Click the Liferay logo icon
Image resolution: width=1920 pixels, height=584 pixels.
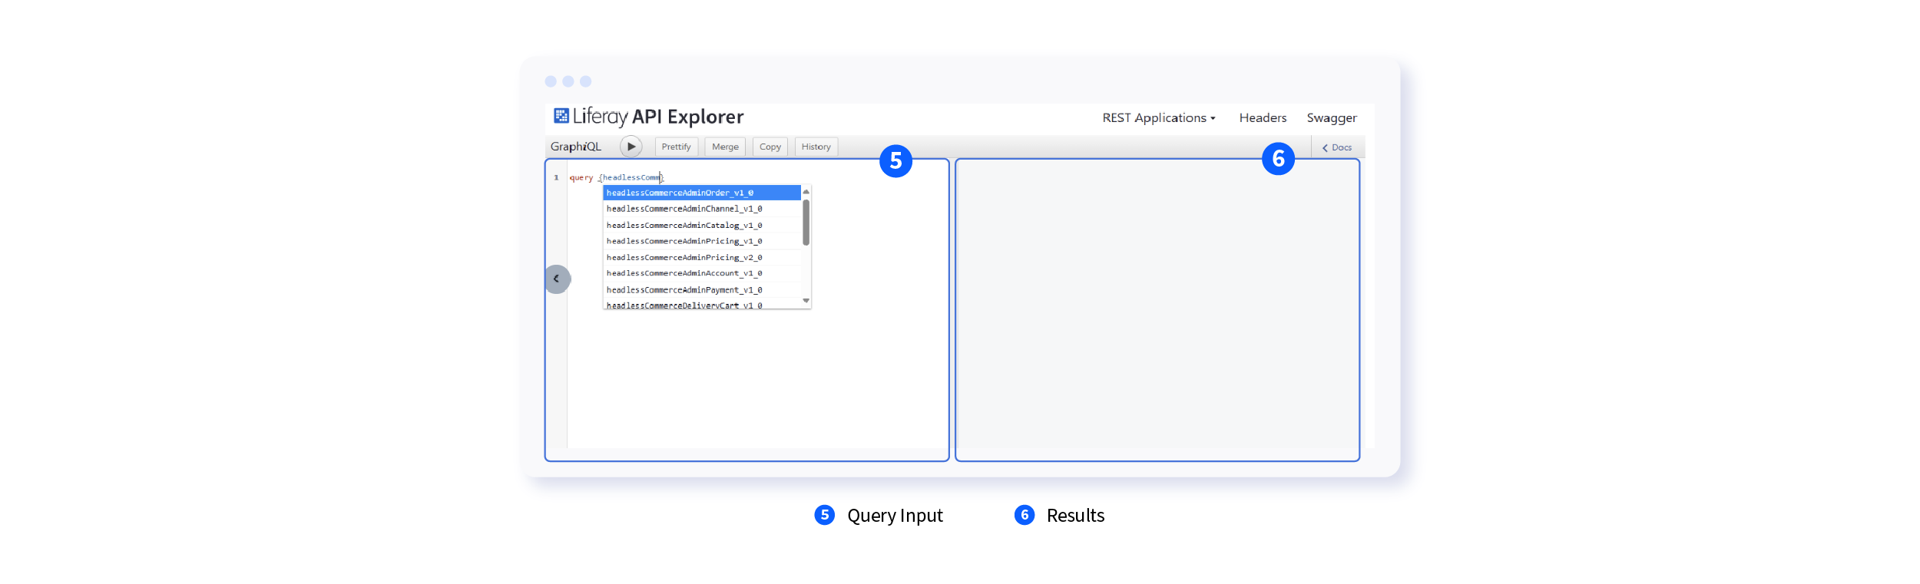[x=561, y=116]
